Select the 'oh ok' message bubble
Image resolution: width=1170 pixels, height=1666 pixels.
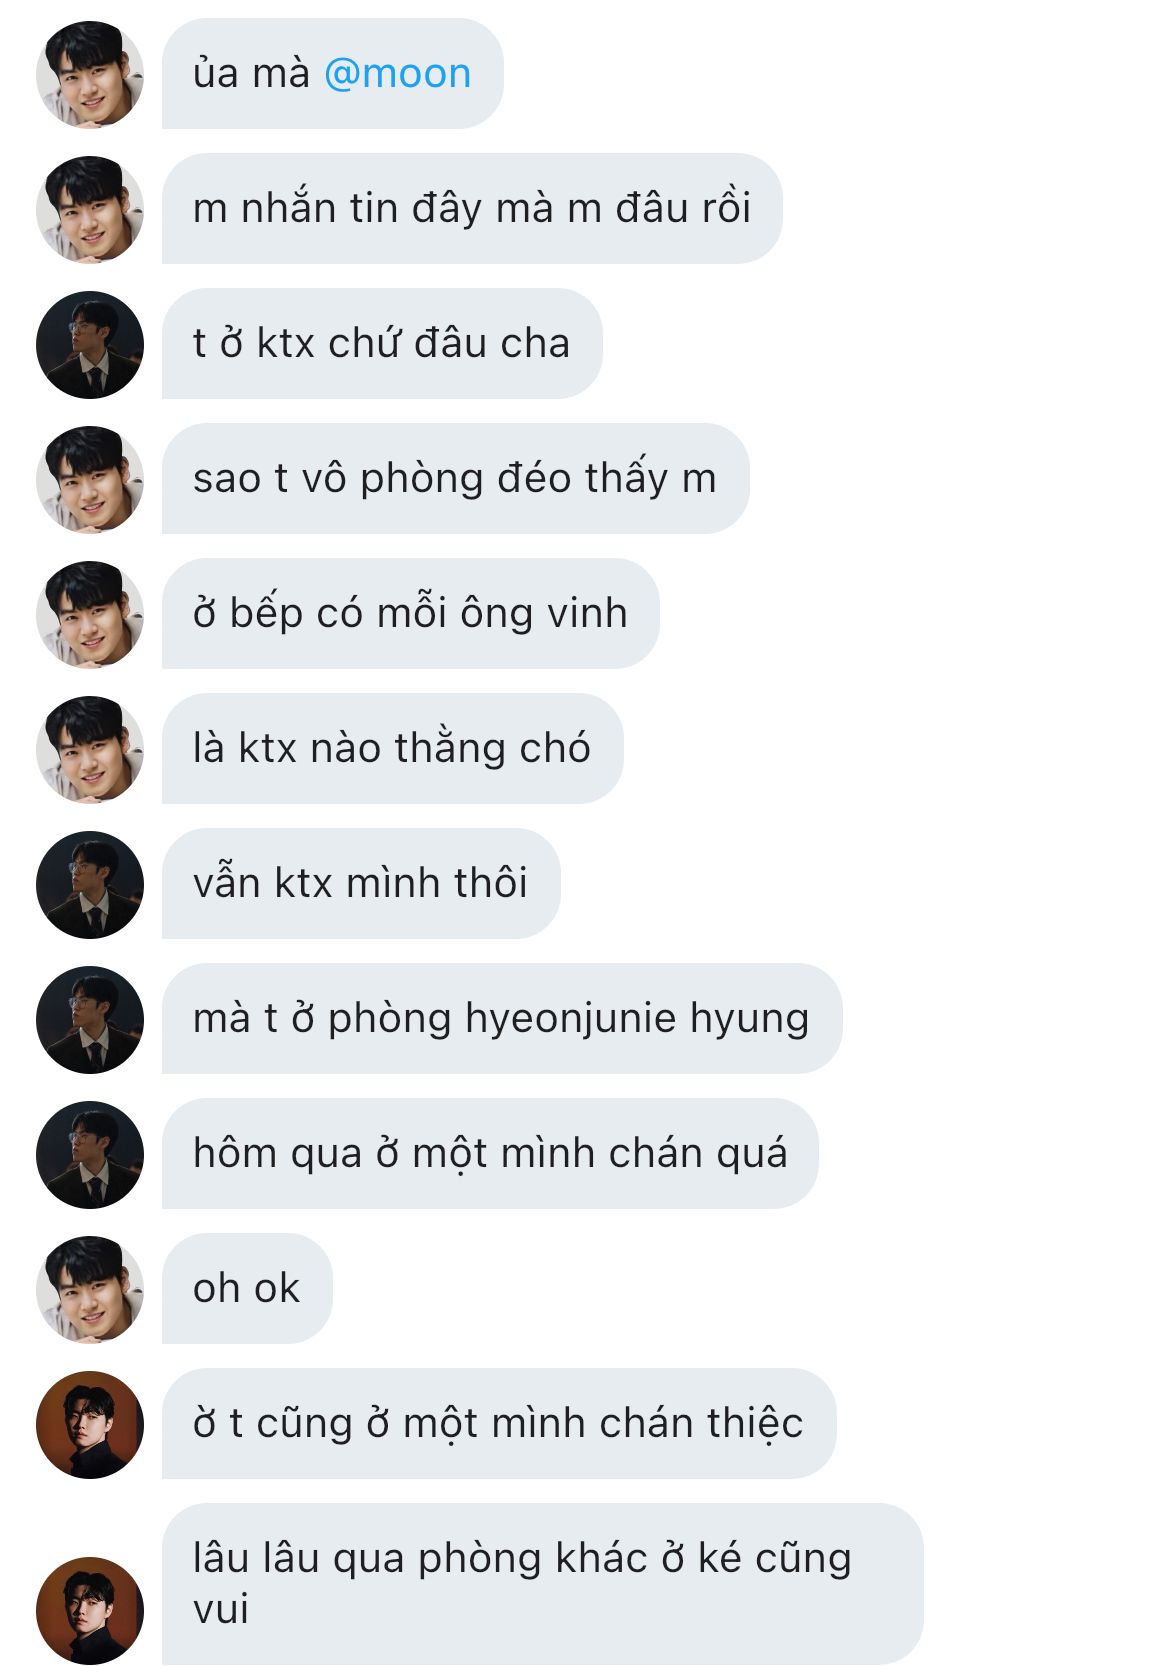click(247, 1288)
